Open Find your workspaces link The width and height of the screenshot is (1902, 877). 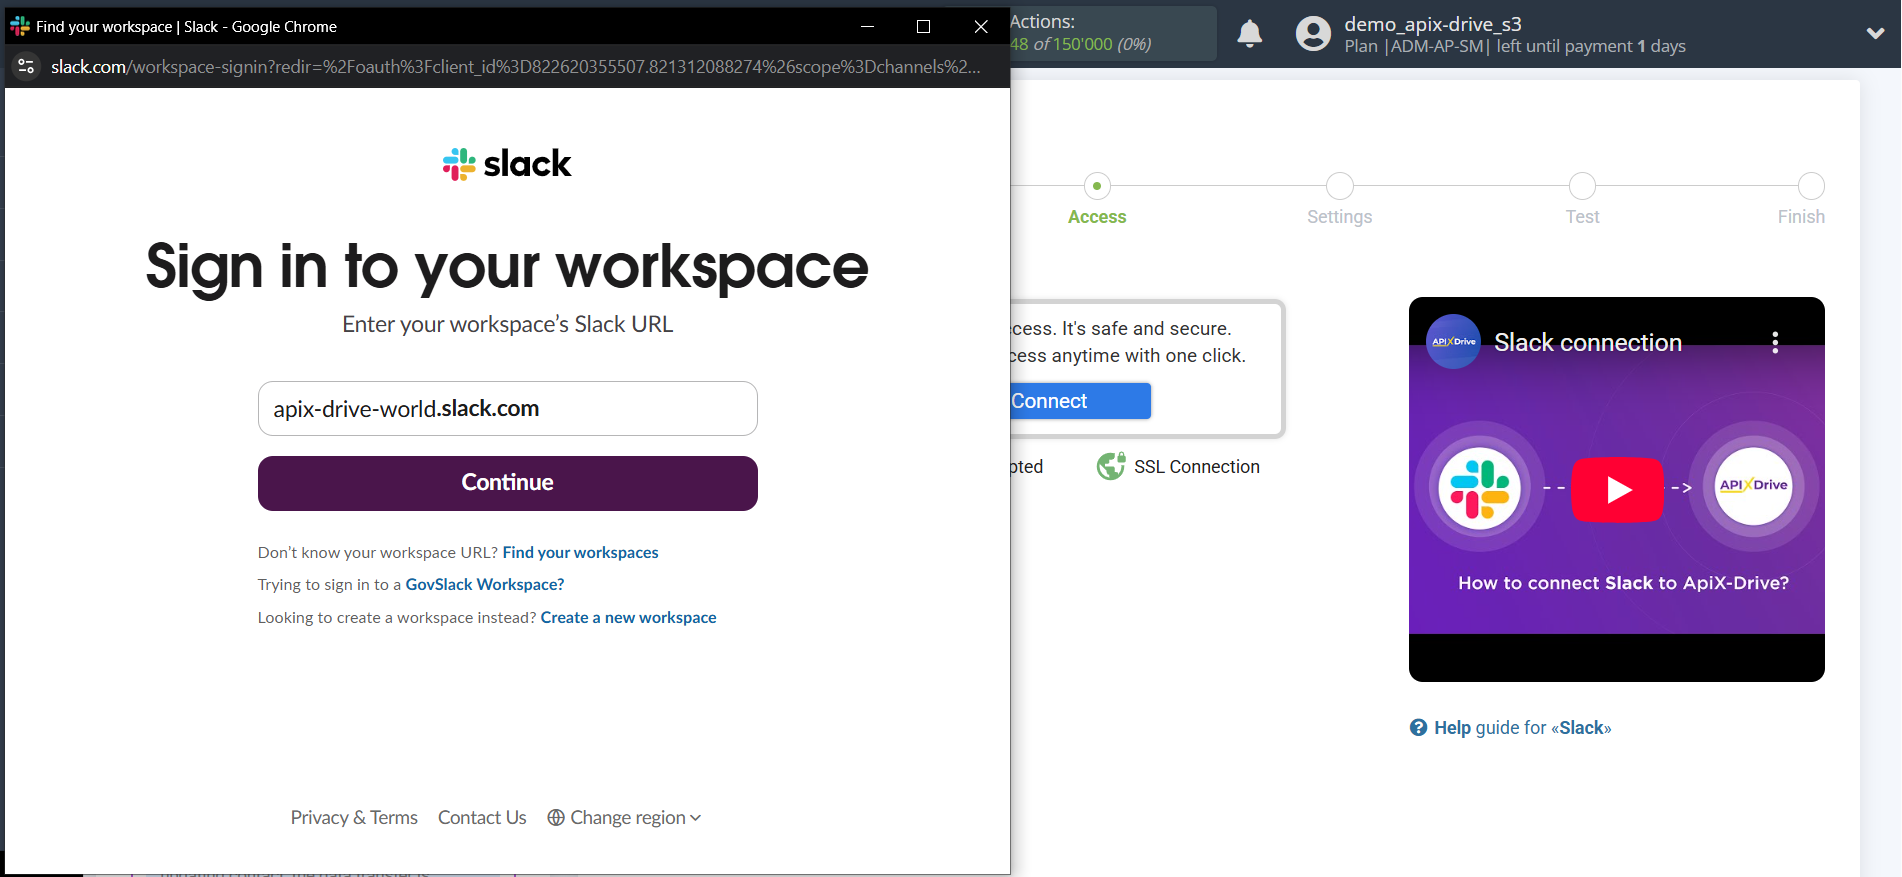pos(580,553)
